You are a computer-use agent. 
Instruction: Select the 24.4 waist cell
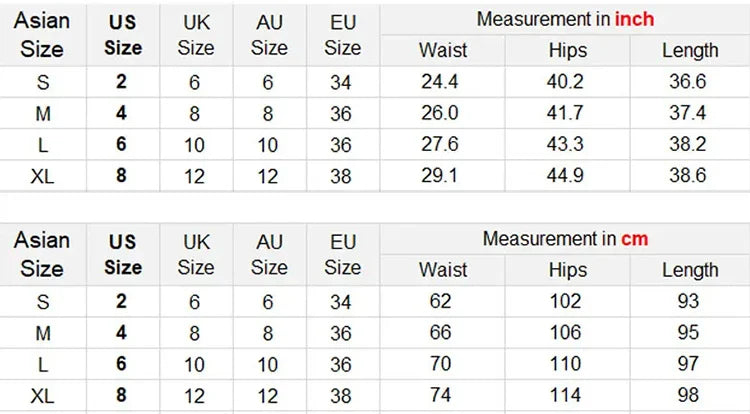pyautogui.click(x=442, y=83)
